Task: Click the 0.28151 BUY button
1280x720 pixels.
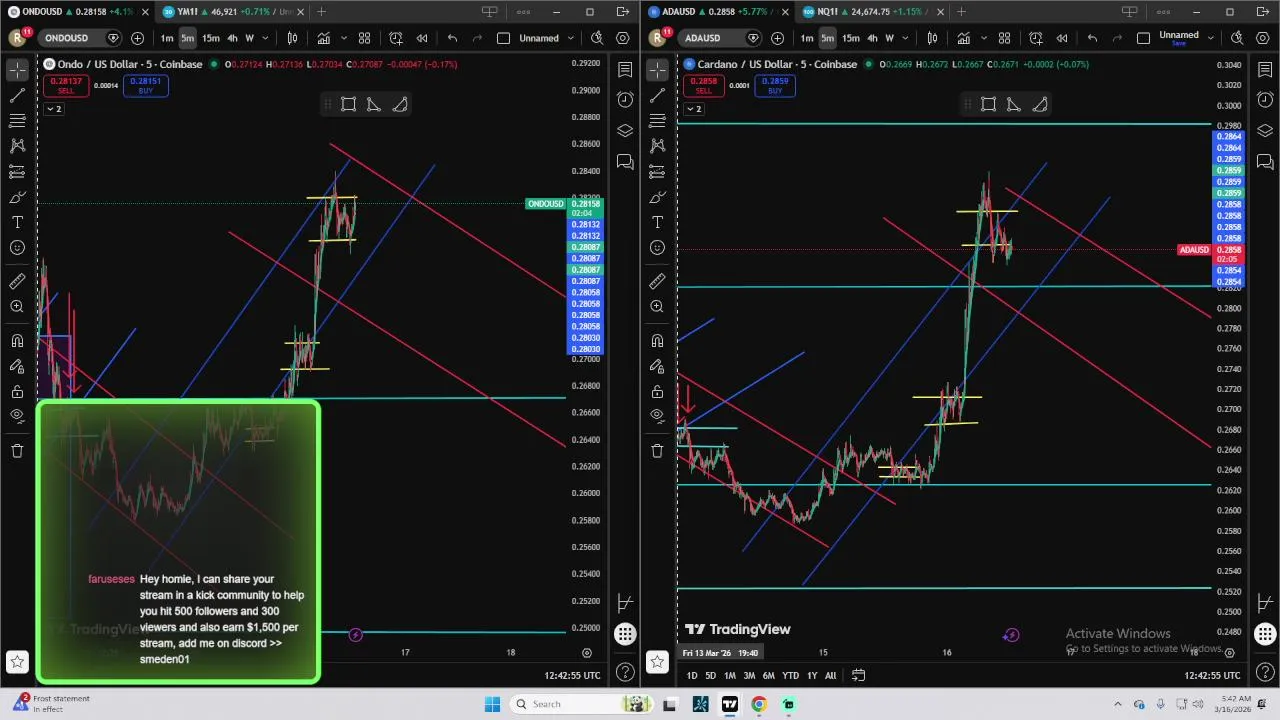Action: tap(145, 85)
